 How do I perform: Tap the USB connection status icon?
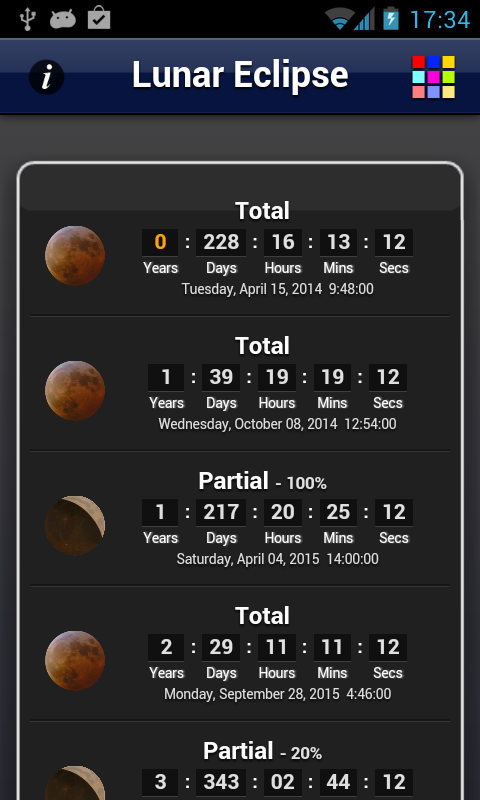click(x=27, y=19)
